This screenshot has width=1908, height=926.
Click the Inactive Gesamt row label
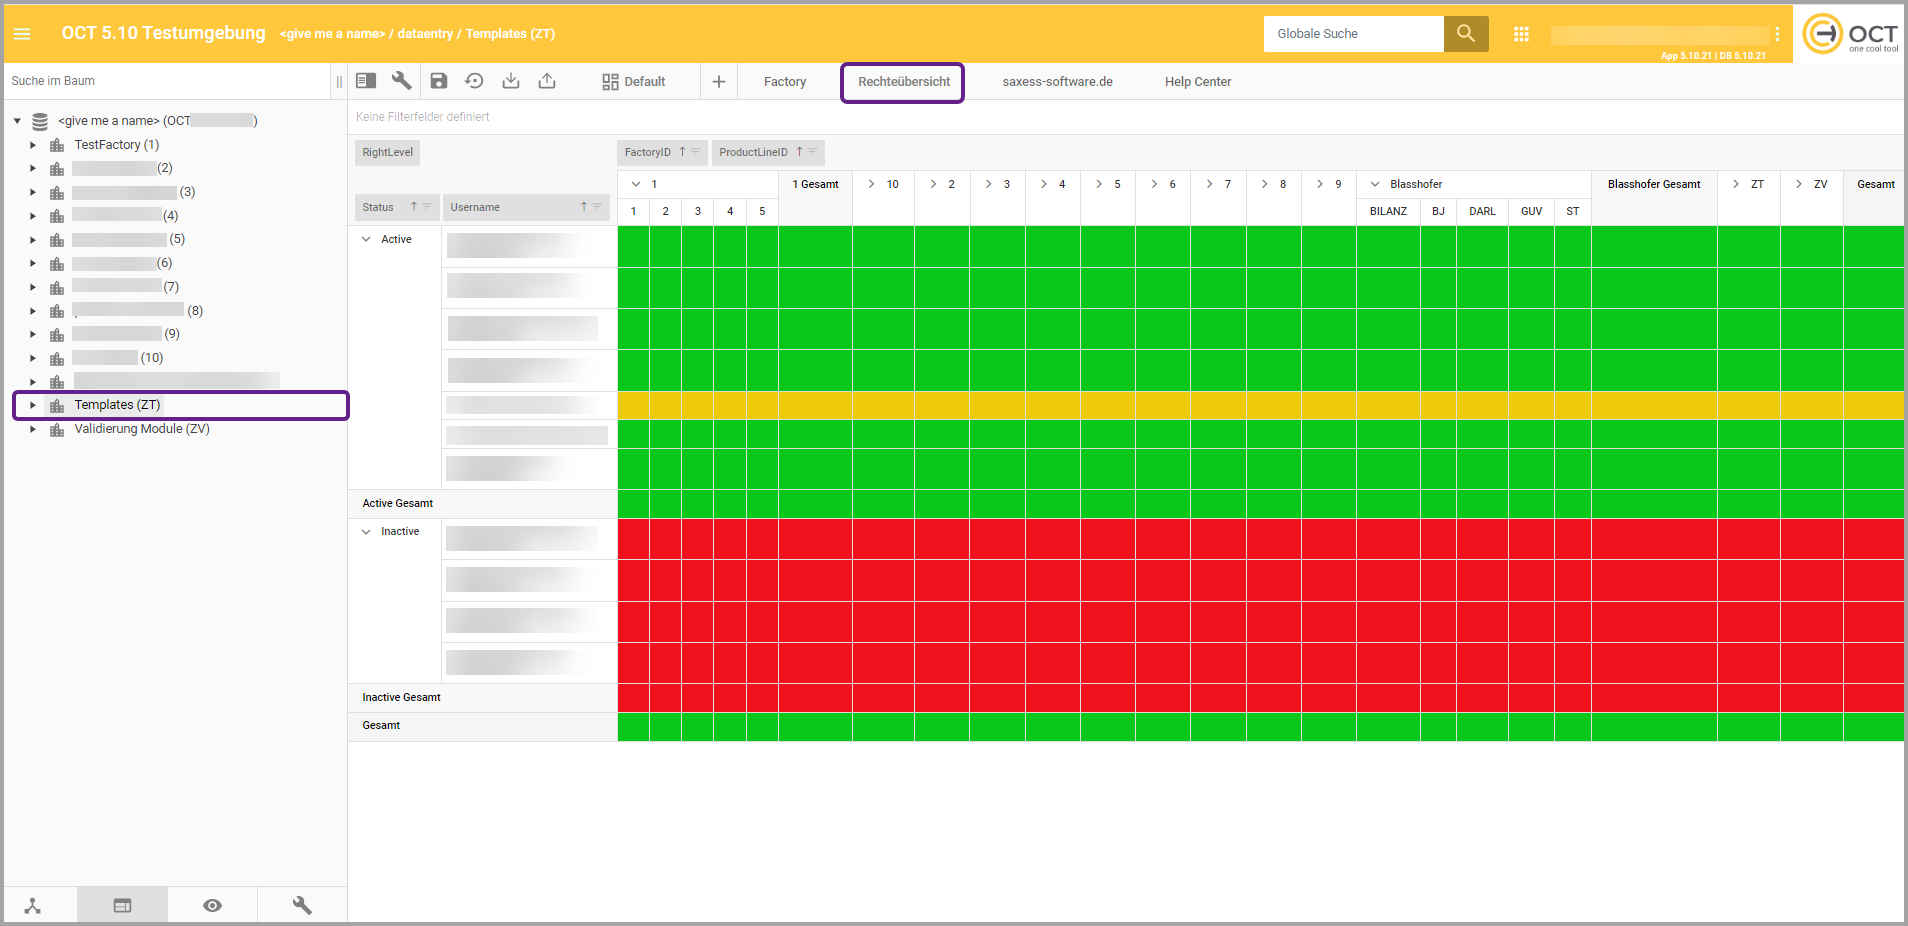401,697
